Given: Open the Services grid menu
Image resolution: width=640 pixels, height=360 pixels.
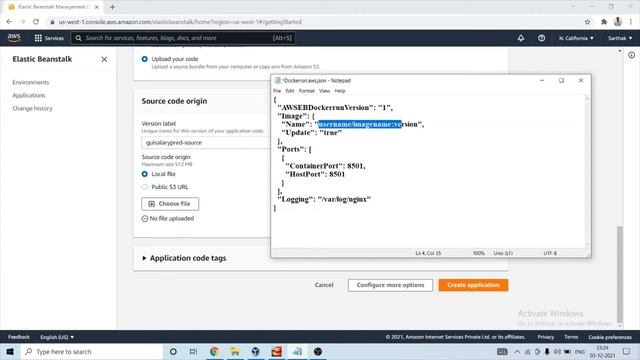Looking at the screenshot, I should (49, 38).
